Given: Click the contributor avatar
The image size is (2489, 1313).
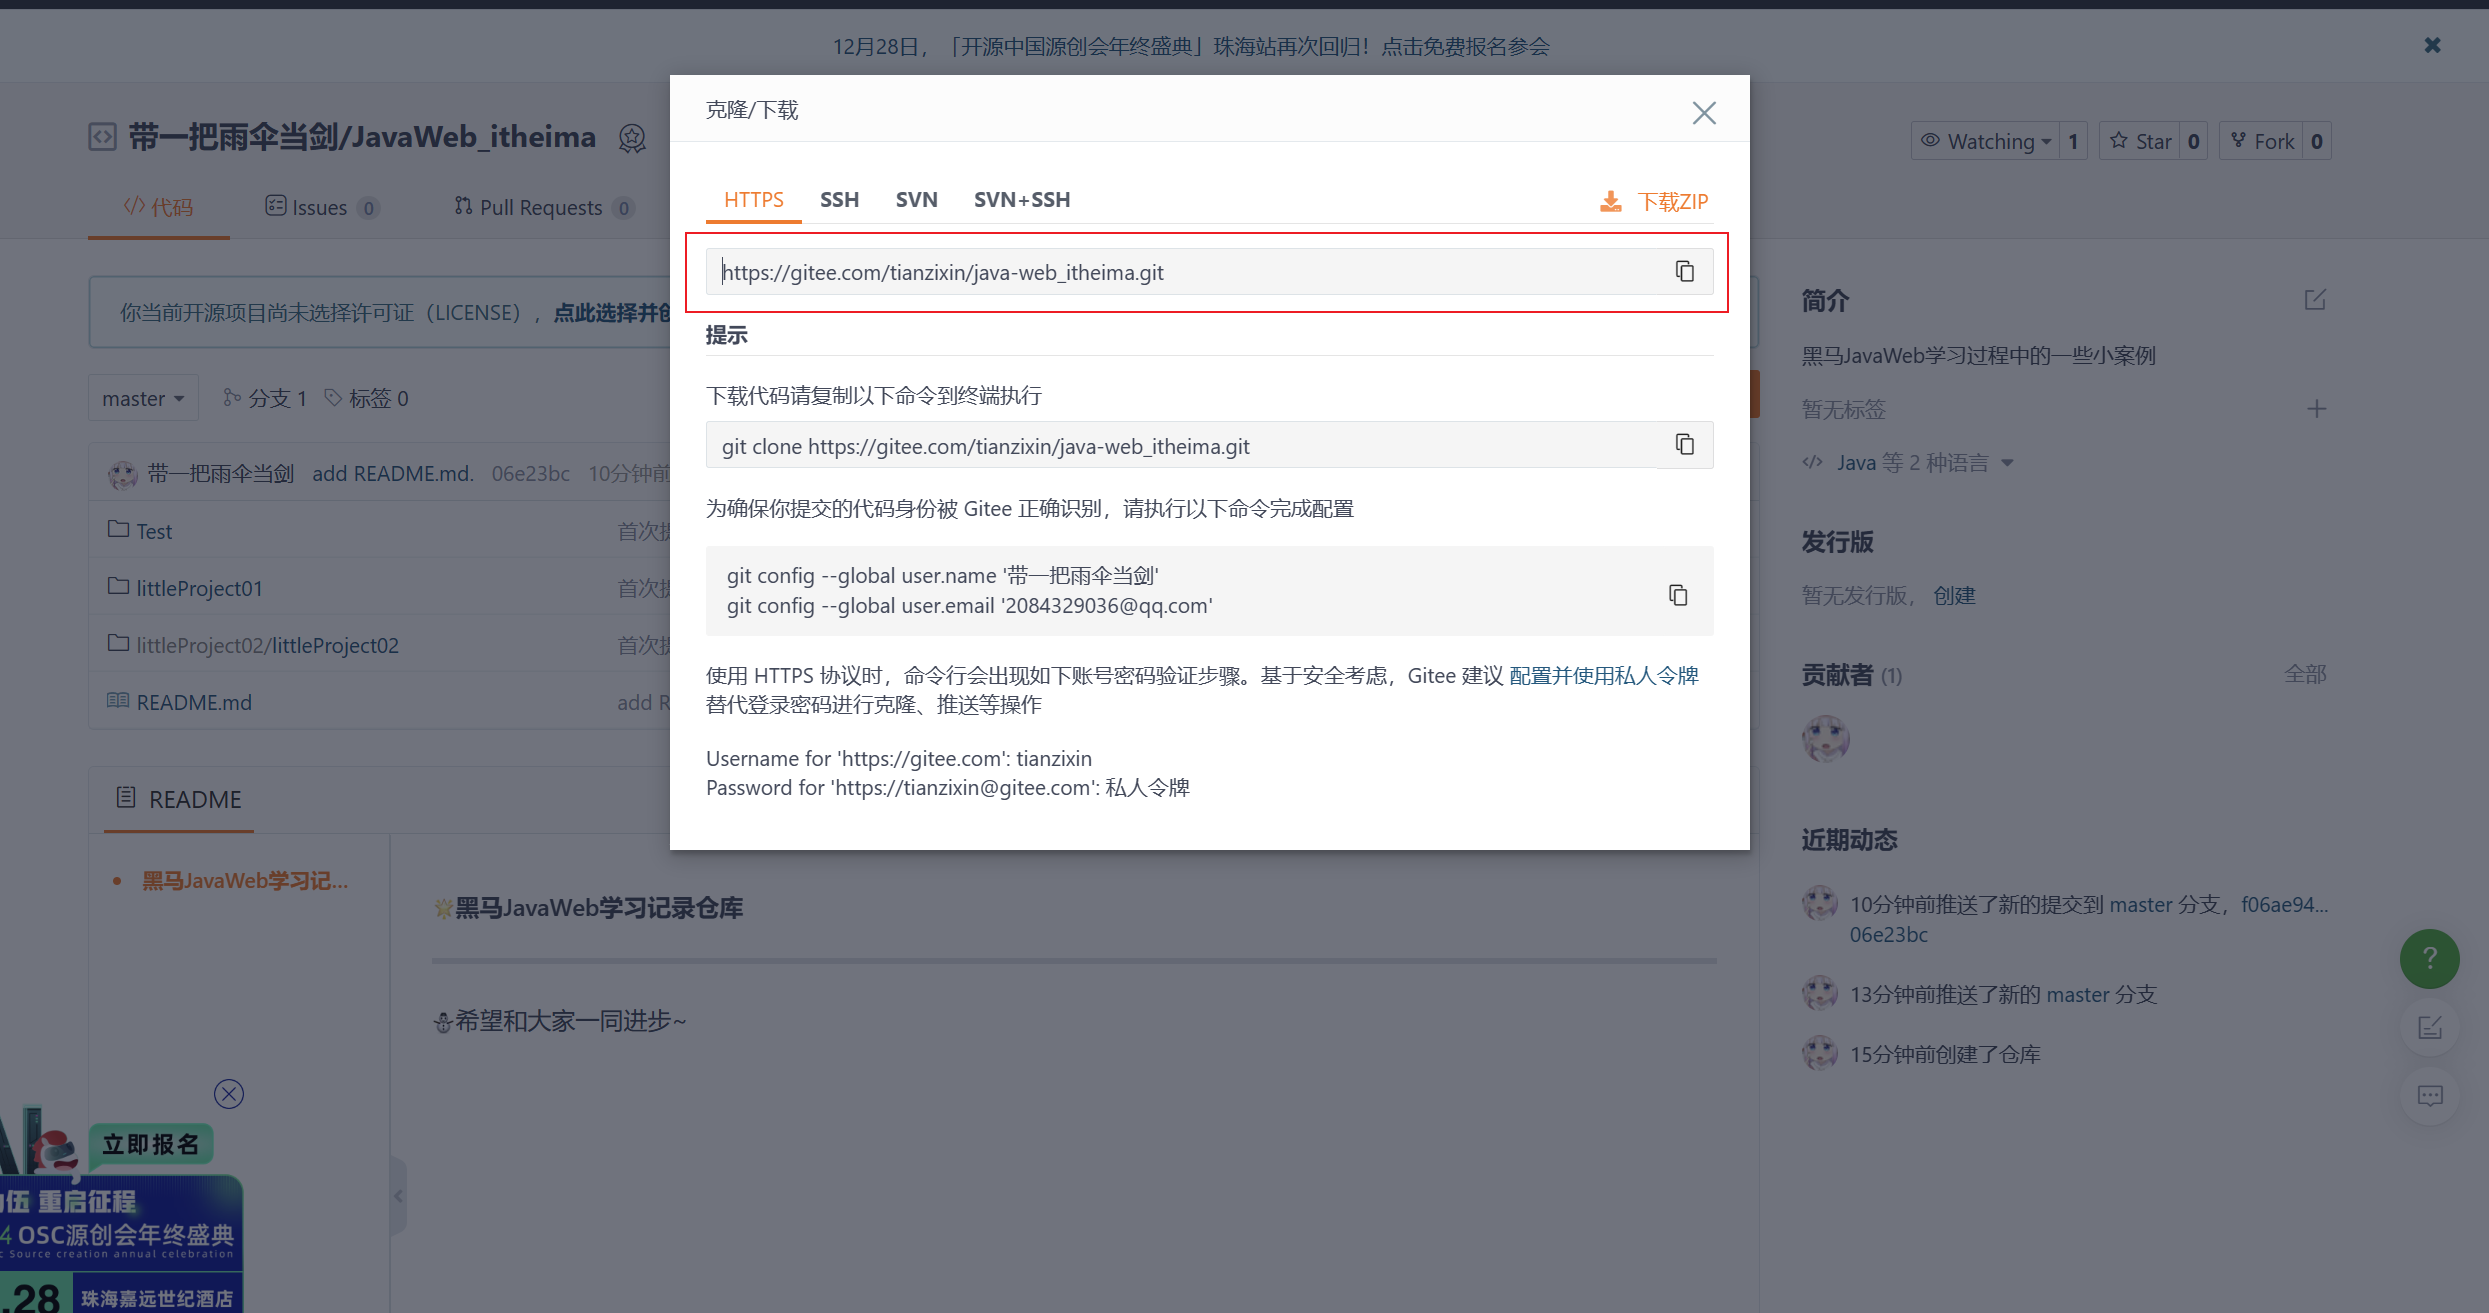Looking at the screenshot, I should (x=1826, y=739).
